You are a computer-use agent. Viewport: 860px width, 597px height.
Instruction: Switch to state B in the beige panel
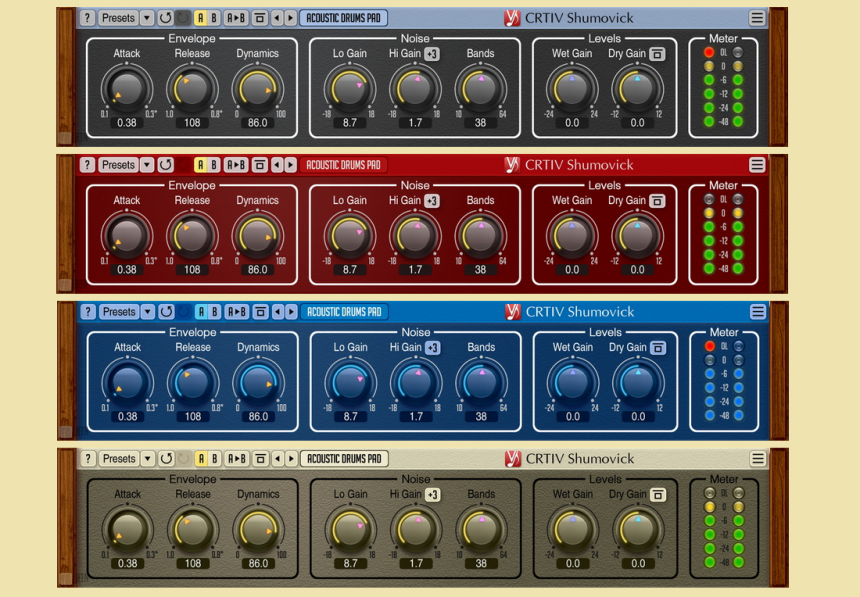tap(214, 459)
